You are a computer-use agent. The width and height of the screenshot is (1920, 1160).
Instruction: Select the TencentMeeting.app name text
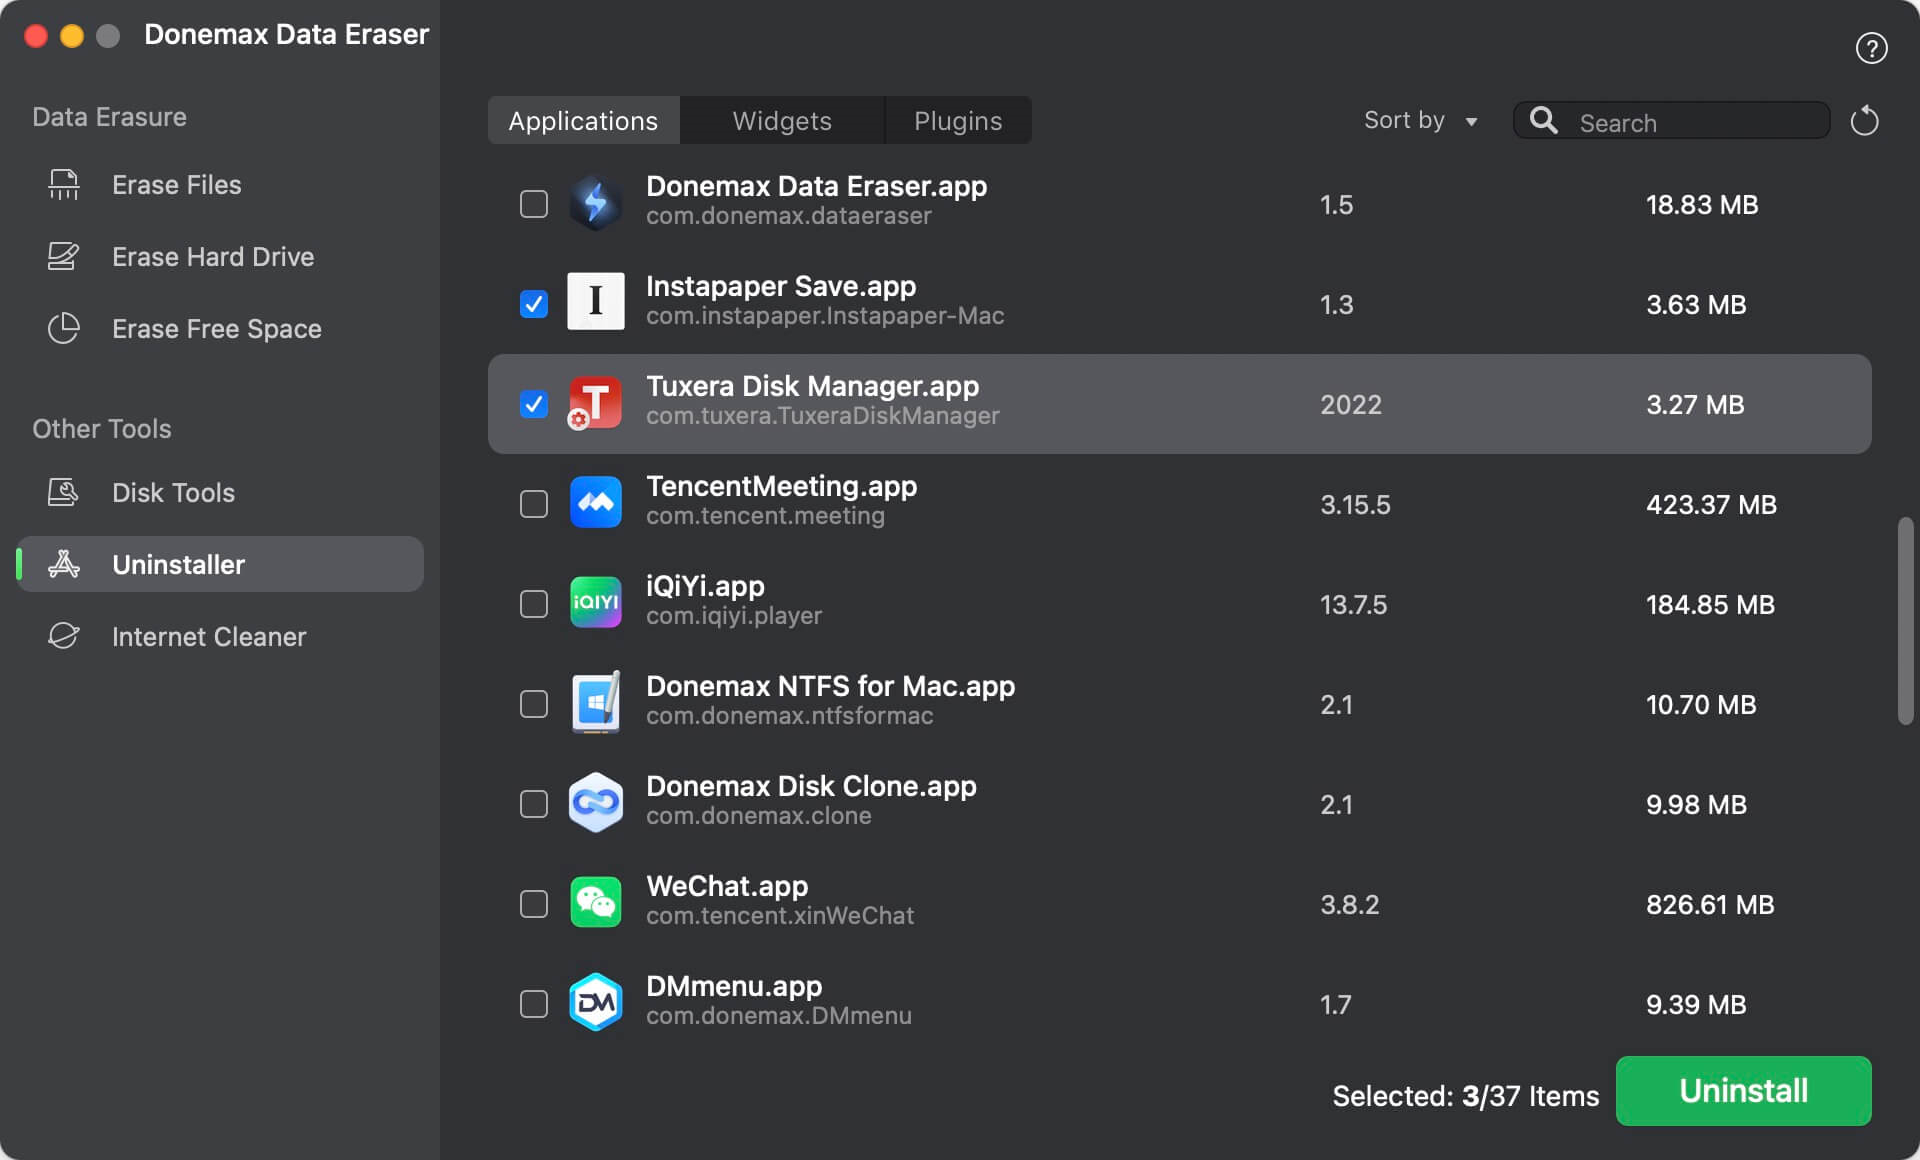(x=781, y=486)
